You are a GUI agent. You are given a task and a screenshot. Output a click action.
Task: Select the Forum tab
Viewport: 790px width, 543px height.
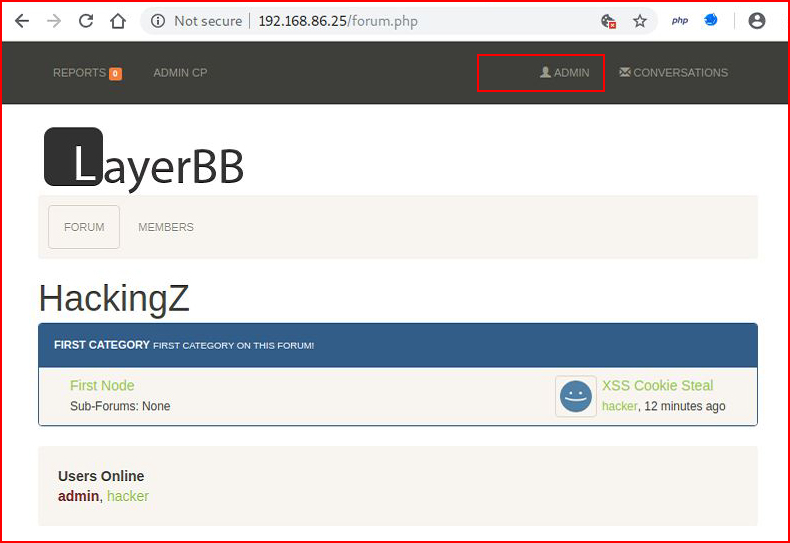tap(84, 227)
